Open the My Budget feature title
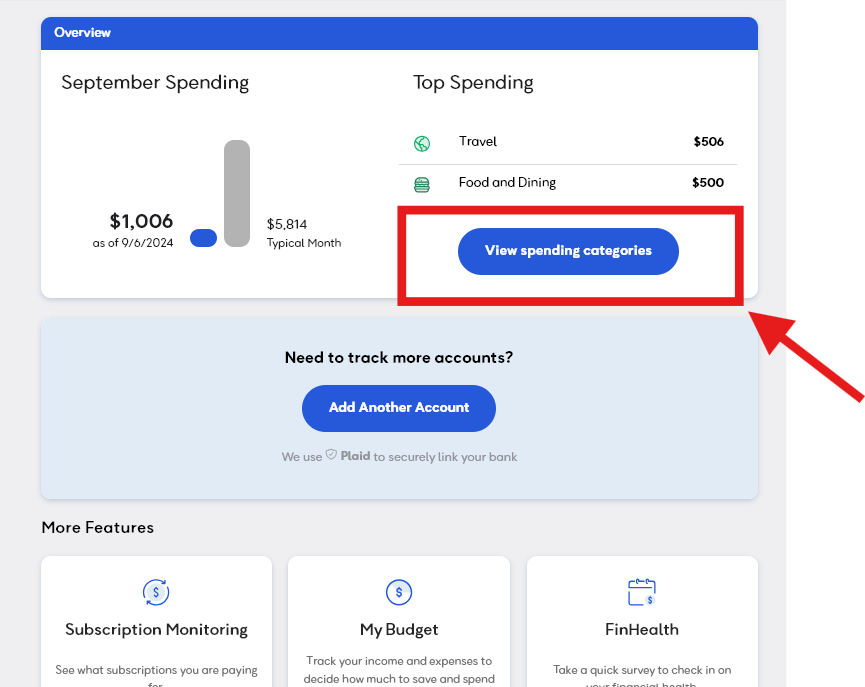 pyautogui.click(x=399, y=630)
